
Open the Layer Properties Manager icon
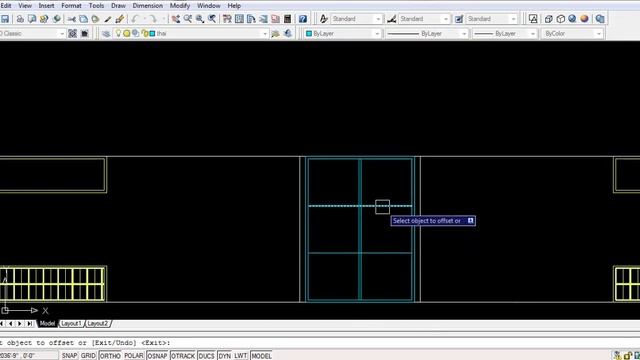coord(106,33)
